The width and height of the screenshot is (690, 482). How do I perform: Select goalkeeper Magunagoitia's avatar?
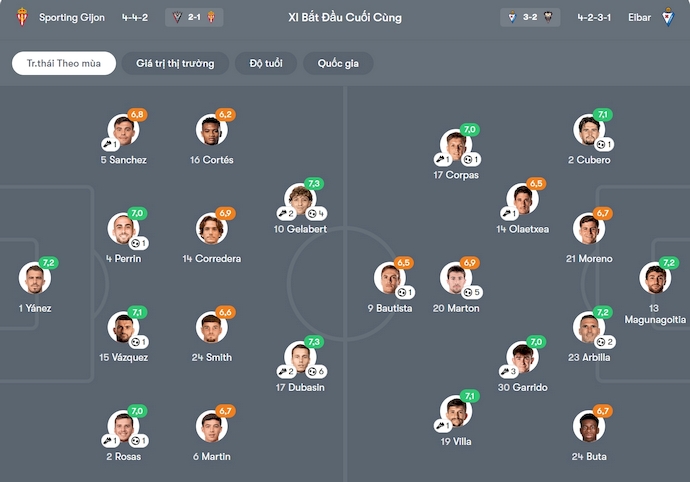pyautogui.click(x=654, y=279)
